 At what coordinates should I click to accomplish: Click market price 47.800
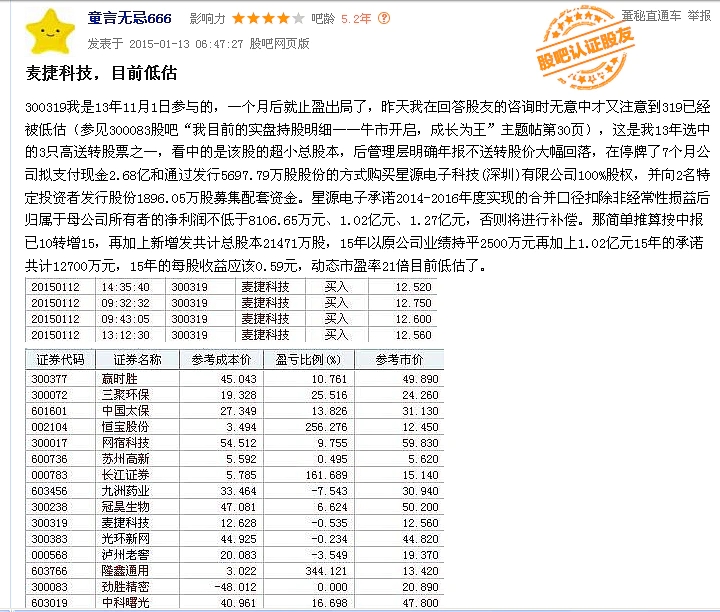tap(420, 603)
